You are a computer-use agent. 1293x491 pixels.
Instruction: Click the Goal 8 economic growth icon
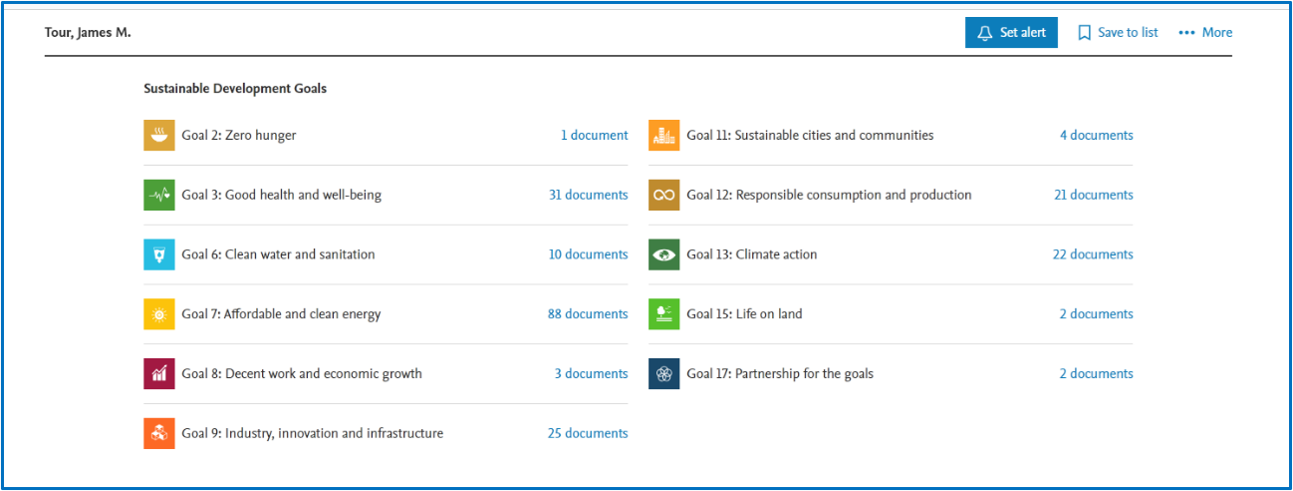pos(159,374)
